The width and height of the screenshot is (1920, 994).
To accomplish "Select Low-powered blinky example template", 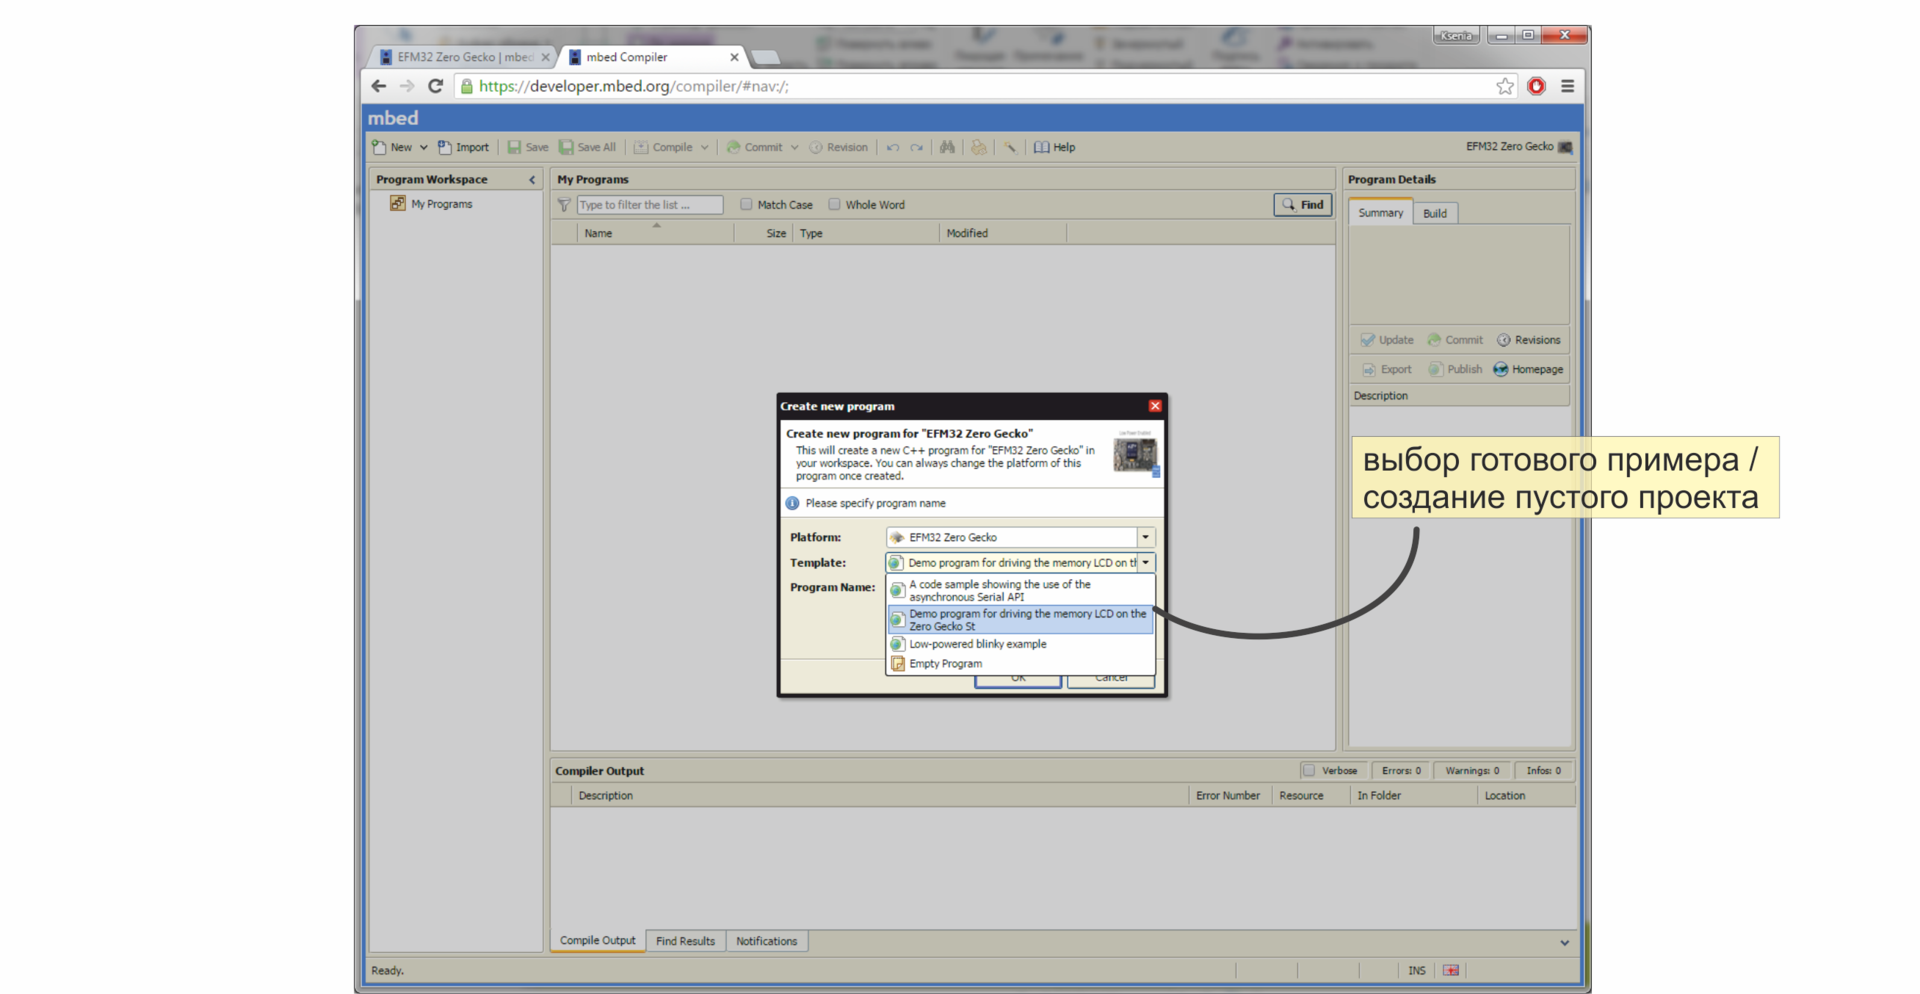I will coord(1020,644).
